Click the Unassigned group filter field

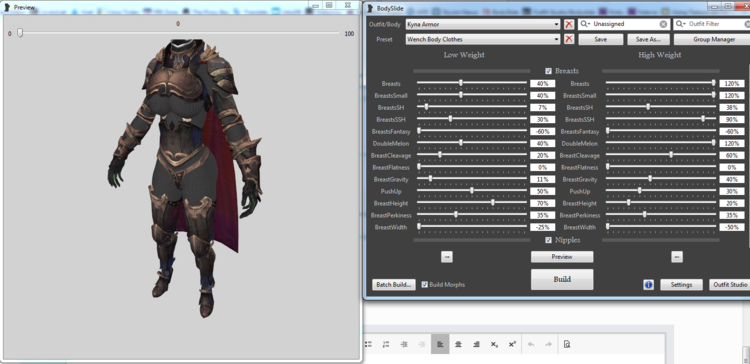tap(625, 24)
